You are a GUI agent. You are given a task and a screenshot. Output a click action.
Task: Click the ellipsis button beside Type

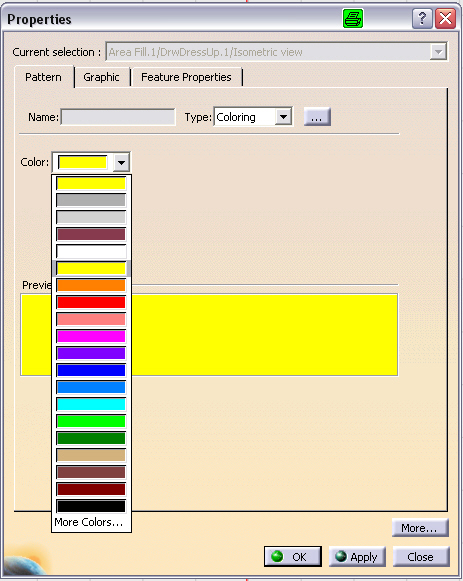point(317,117)
